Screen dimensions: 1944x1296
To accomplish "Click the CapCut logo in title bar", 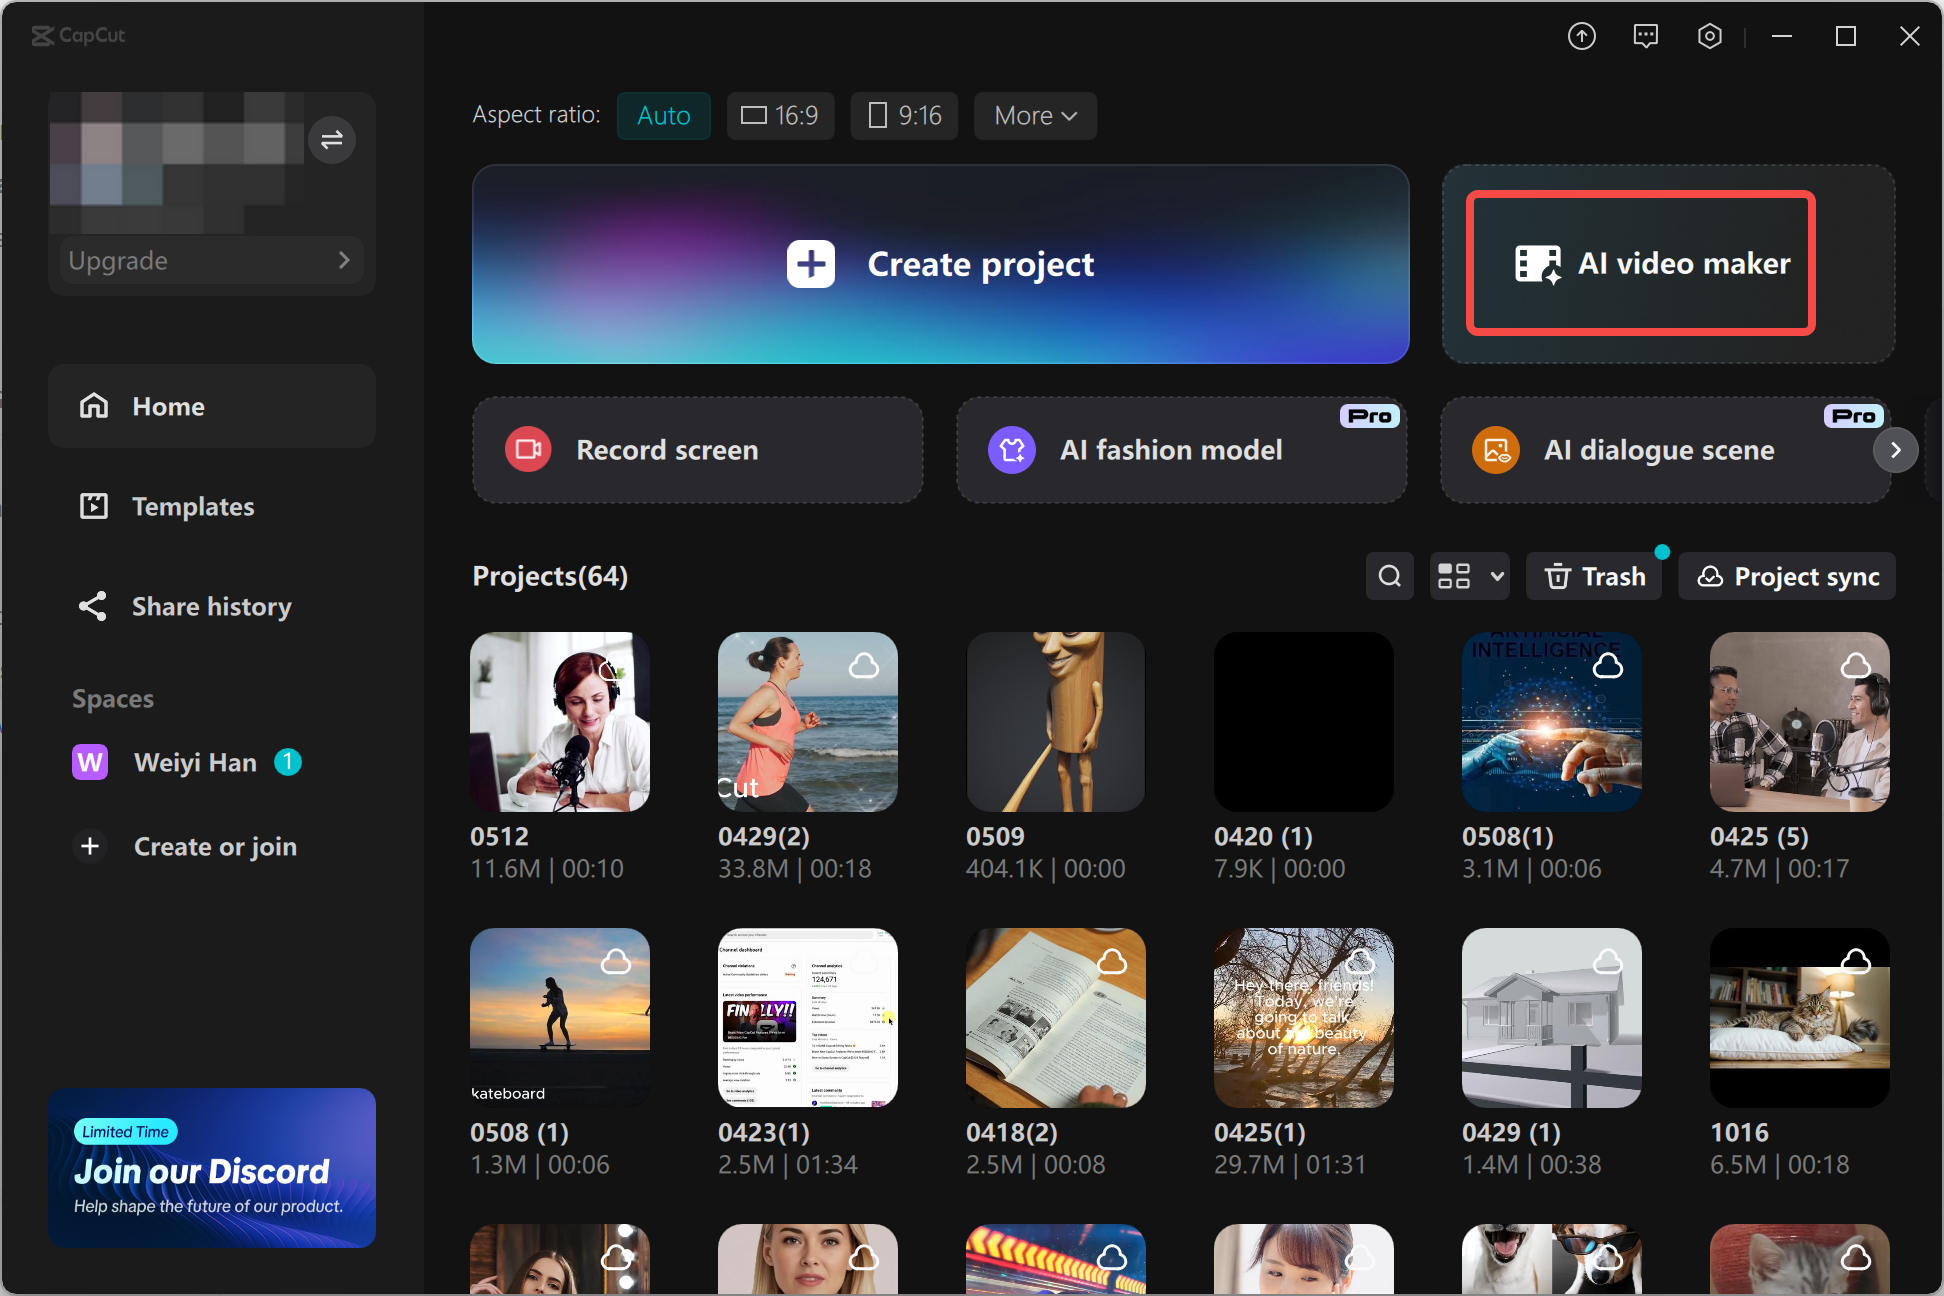I will 78,36.
